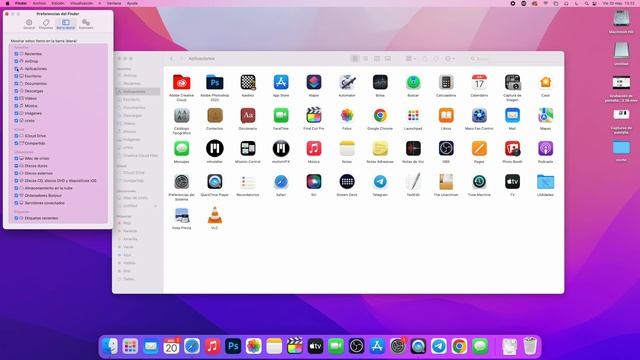The width and height of the screenshot is (640, 360).
Task: Select TextEdit app icon
Action: (x=413, y=182)
